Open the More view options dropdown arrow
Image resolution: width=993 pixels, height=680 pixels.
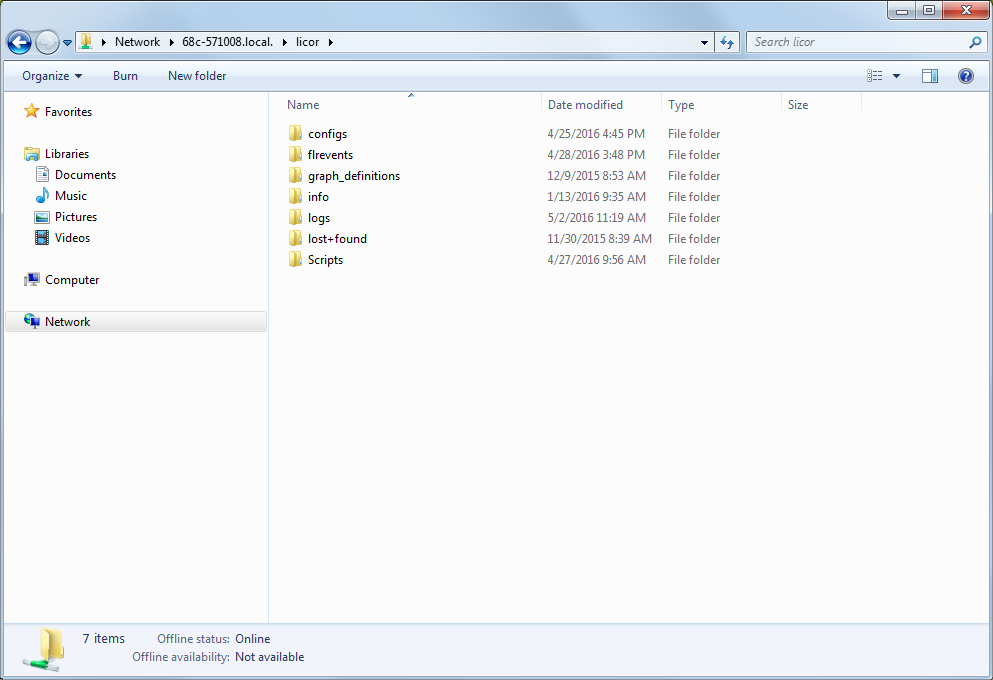click(896, 76)
